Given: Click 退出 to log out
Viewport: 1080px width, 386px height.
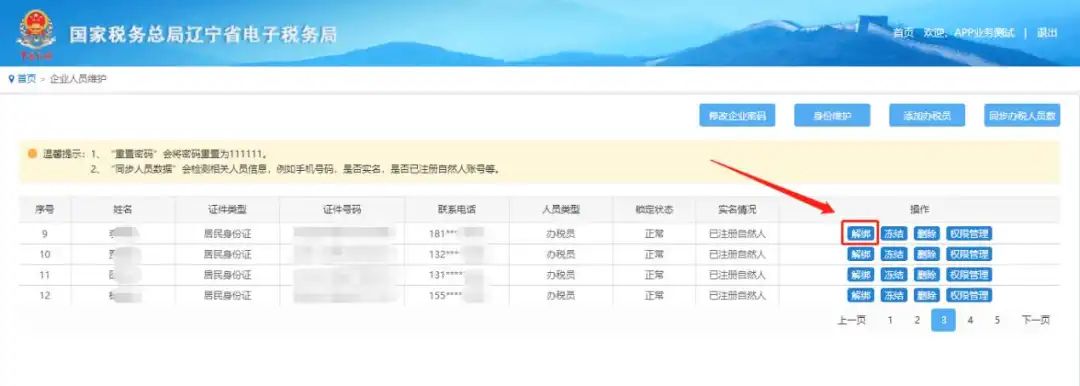Looking at the screenshot, I should 1047,33.
